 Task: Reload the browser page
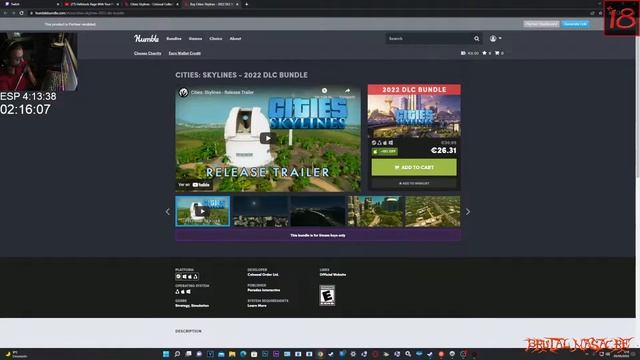click(x=21, y=13)
